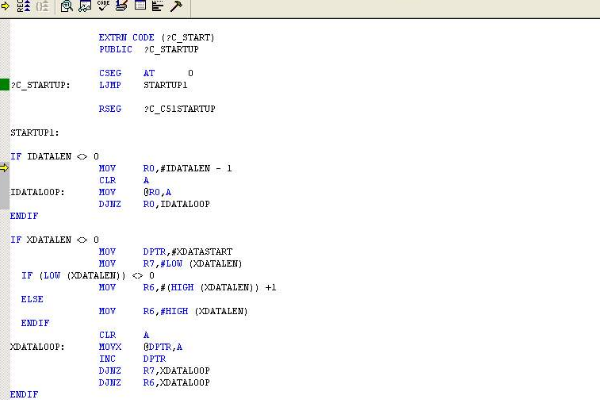Click the STARTUP1: label in the code

(x=34, y=132)
